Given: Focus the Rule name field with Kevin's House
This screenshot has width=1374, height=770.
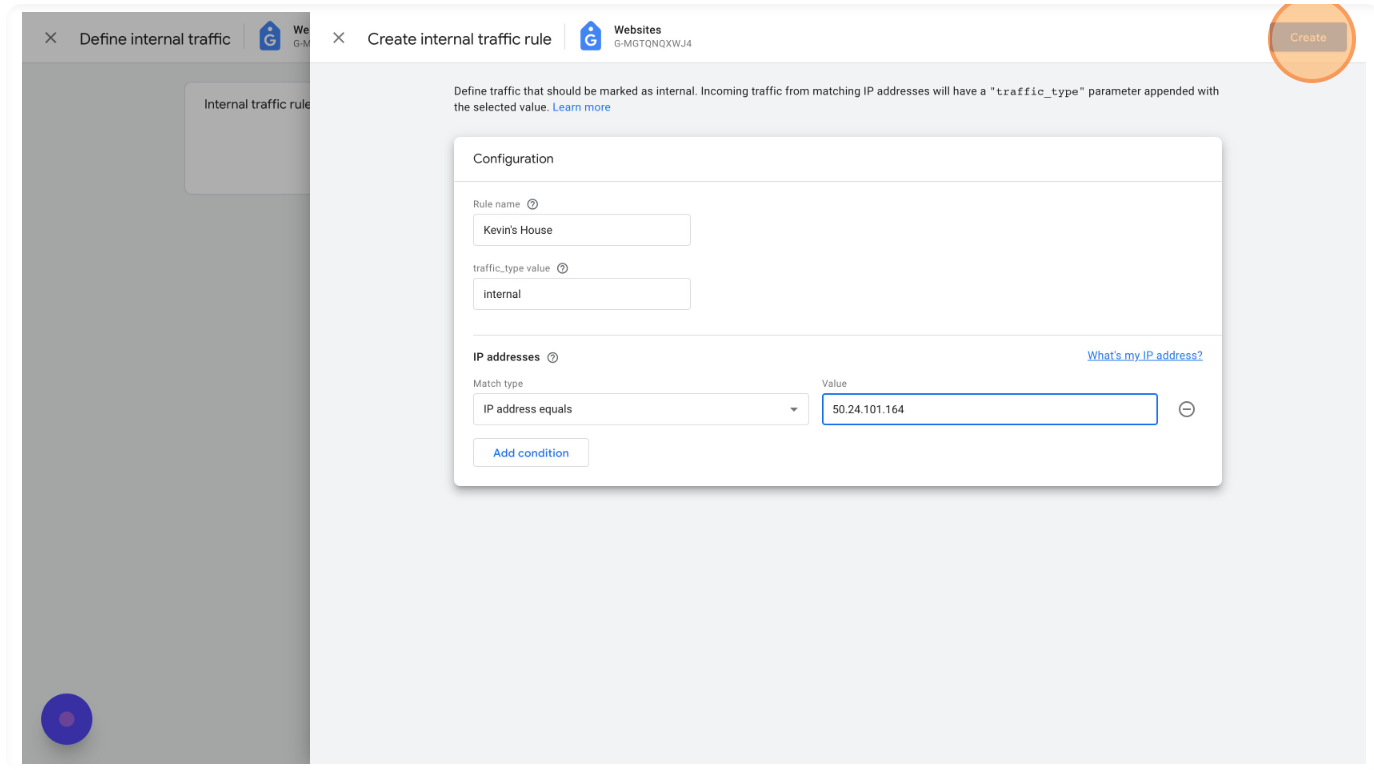Looking at the screenshot, I should pyautogui.click(x=581, y=230).
